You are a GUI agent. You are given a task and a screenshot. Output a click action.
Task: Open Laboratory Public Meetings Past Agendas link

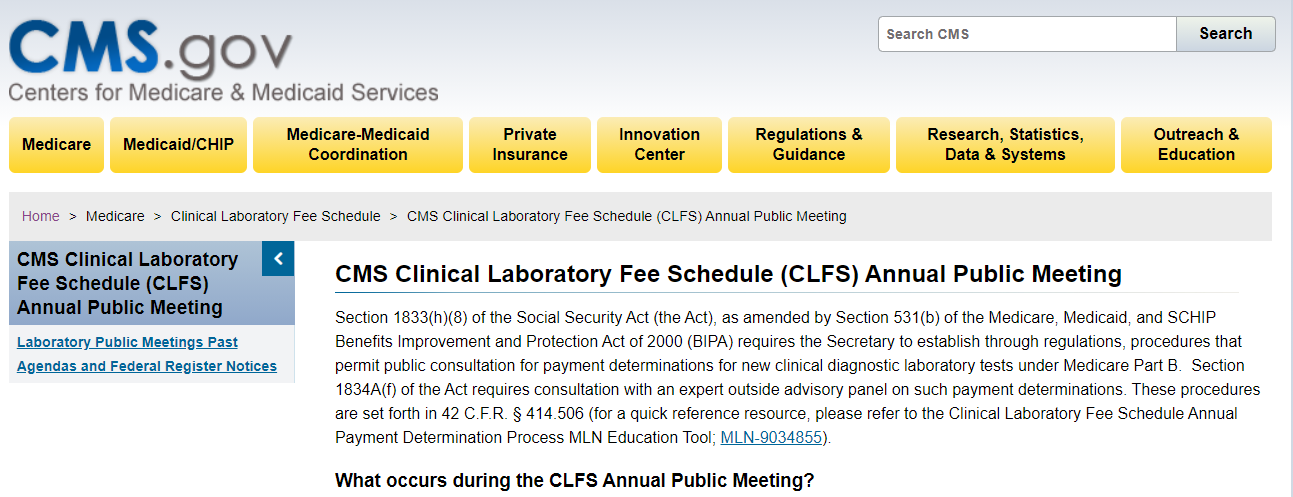pos(147,354)
